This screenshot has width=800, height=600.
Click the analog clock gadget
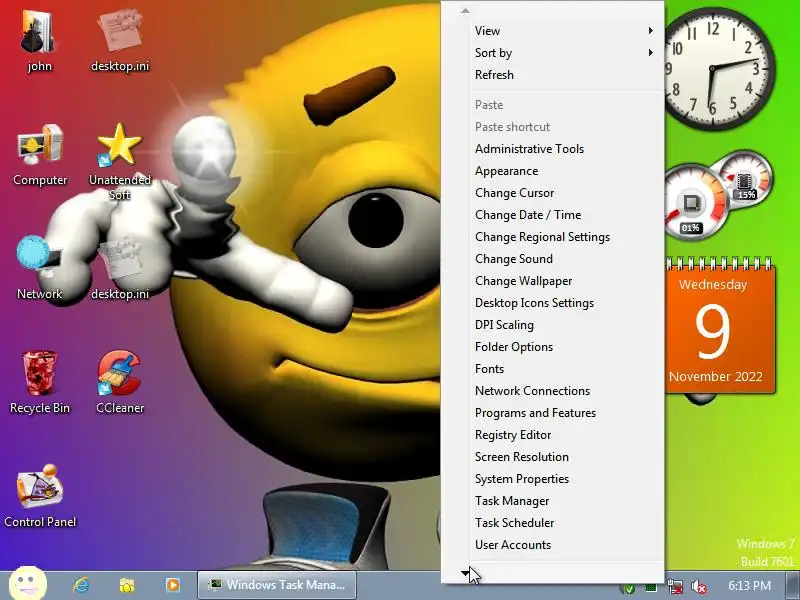click(x=718, y=68)
